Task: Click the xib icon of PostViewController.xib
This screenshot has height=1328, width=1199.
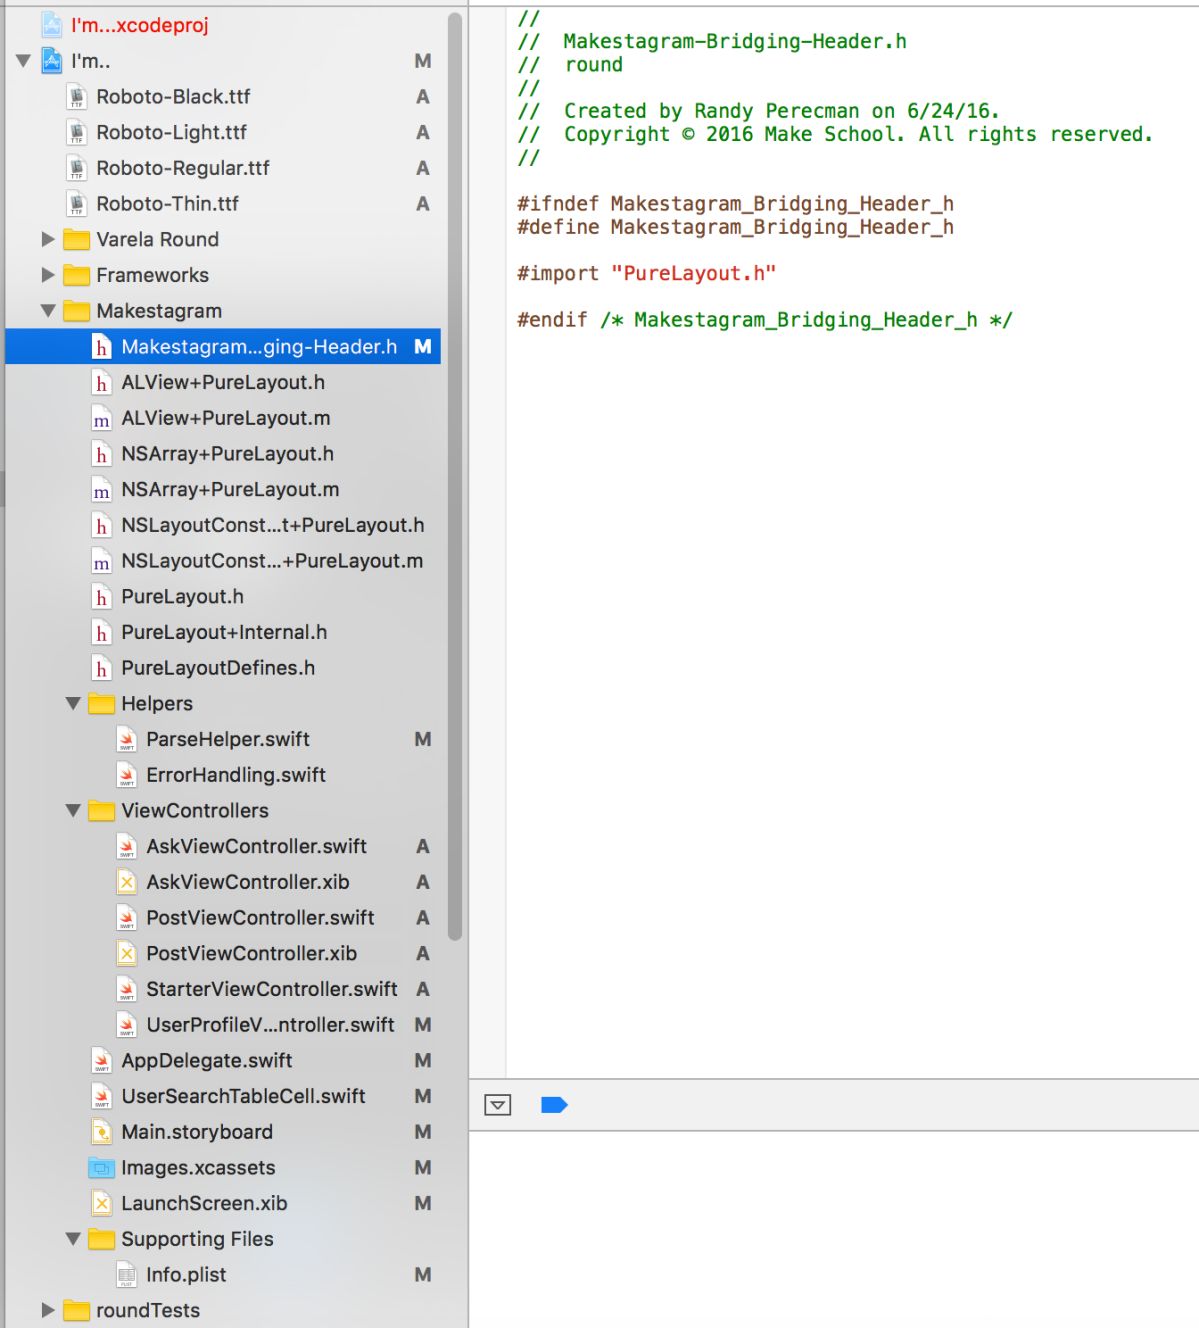Action: 126,954
